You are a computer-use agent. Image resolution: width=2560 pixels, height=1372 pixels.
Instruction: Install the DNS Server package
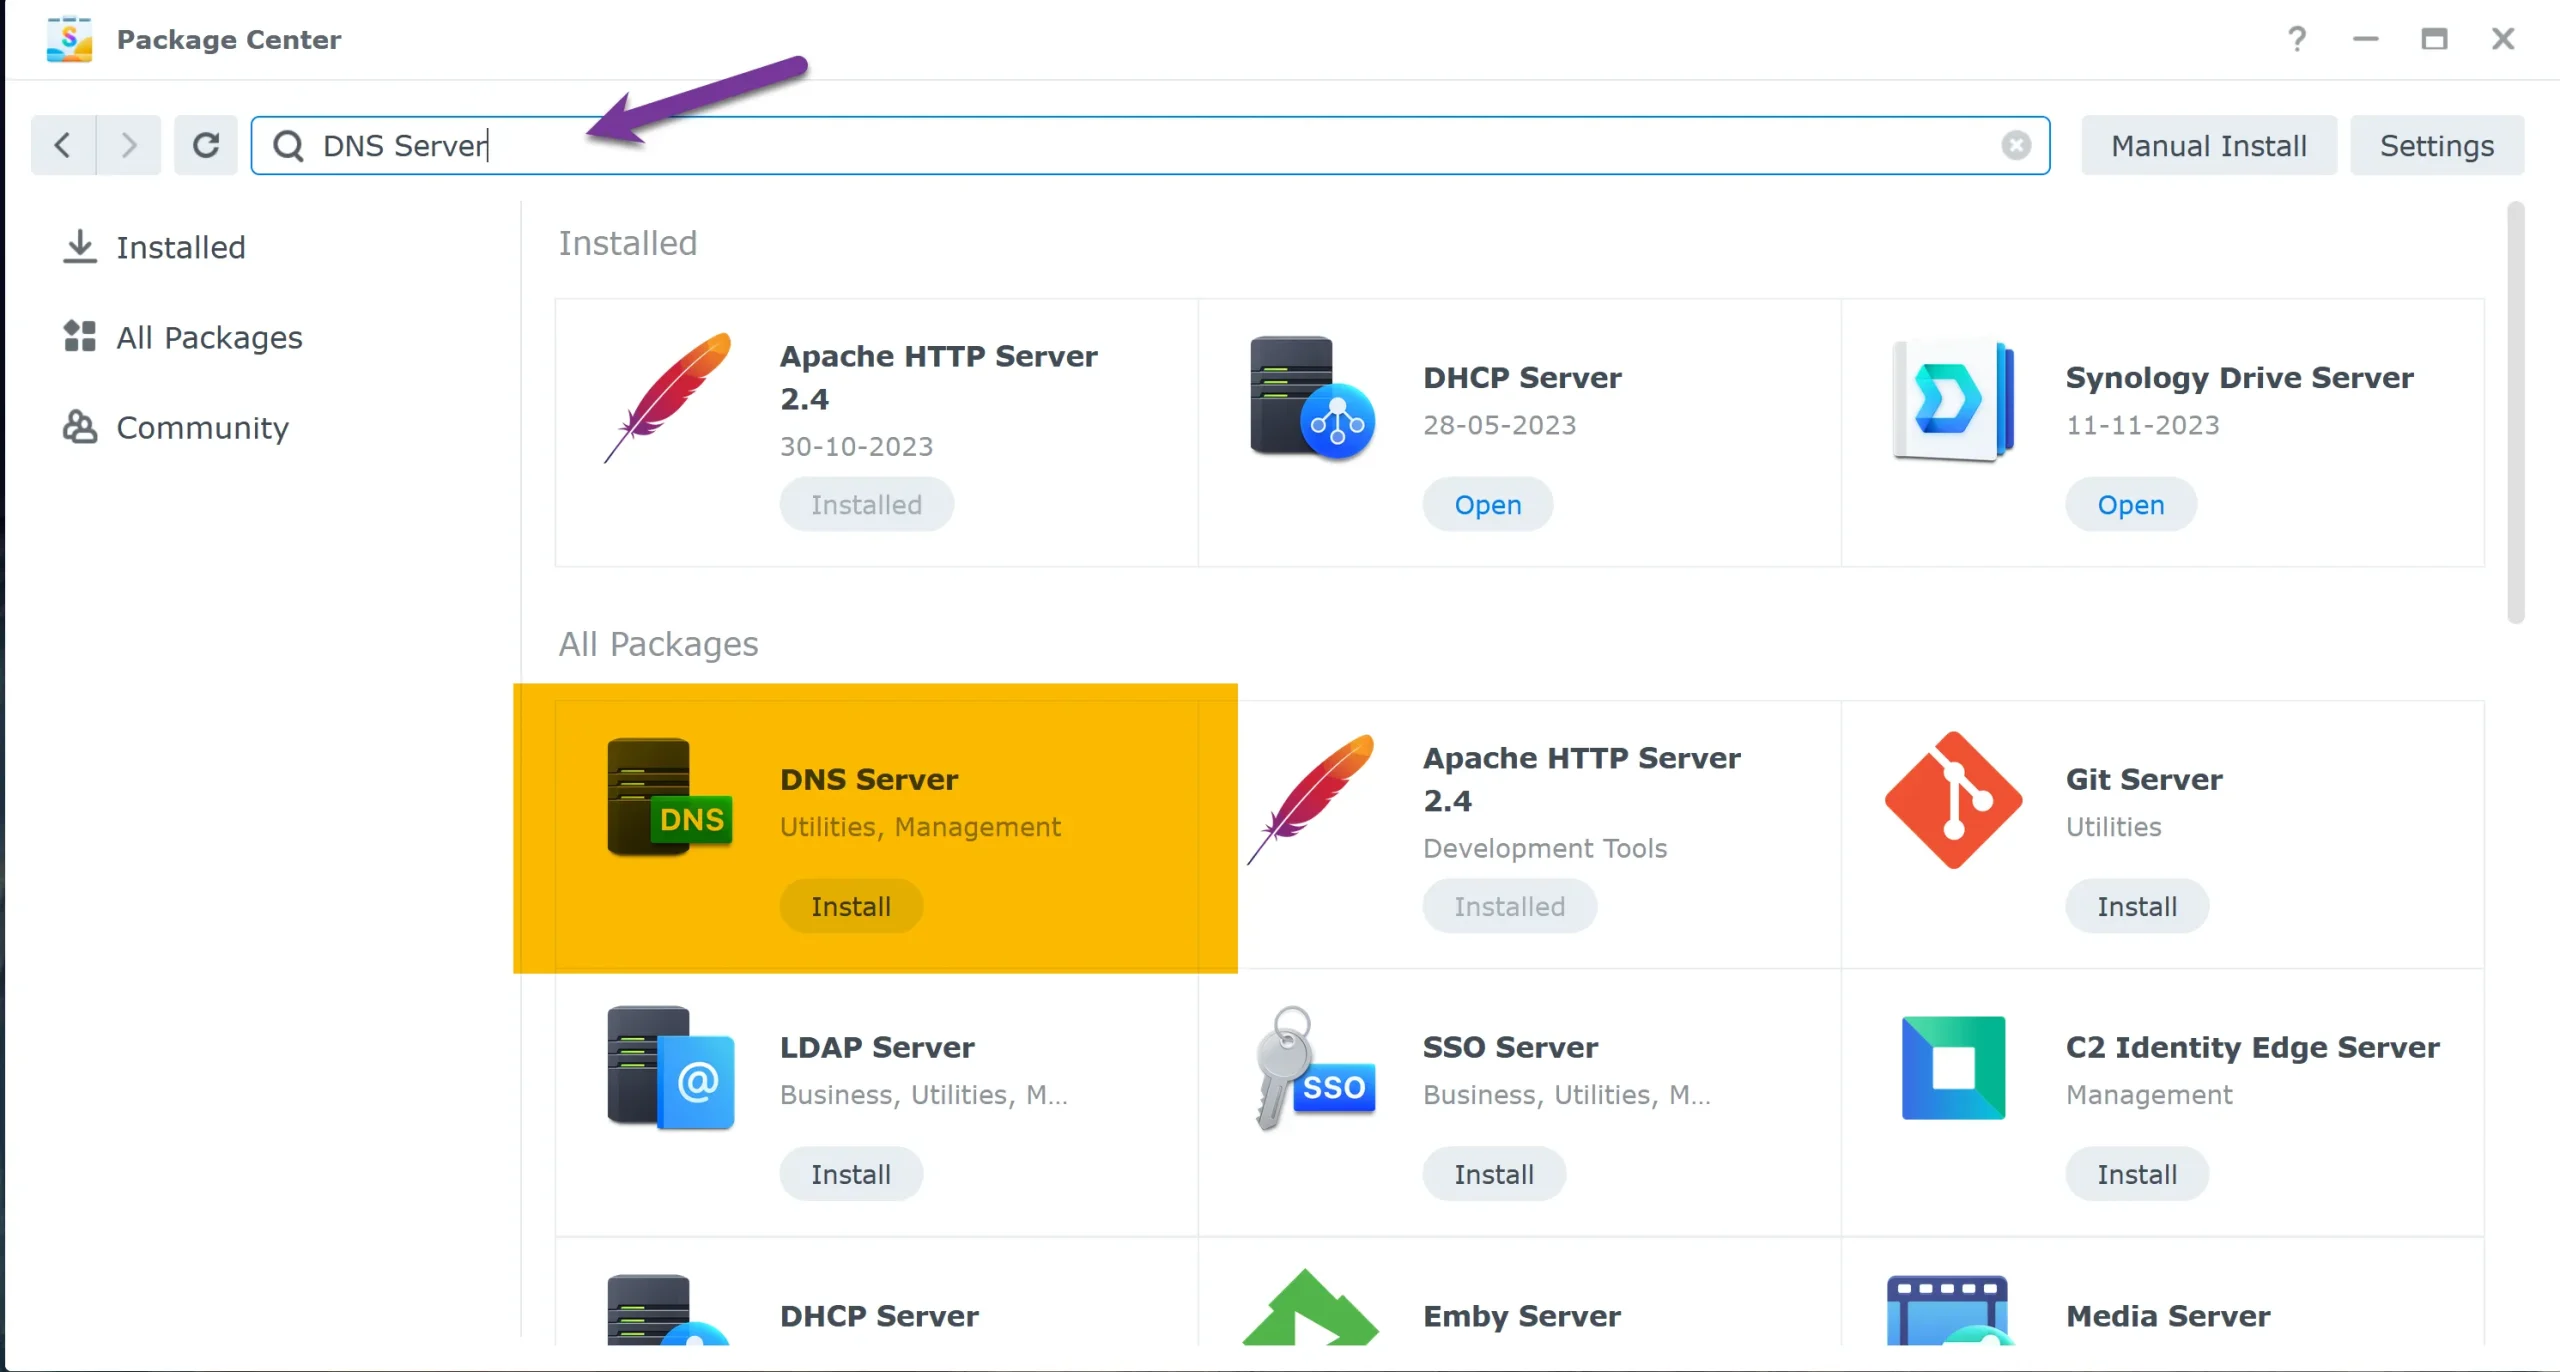click(x=850, y=906)
